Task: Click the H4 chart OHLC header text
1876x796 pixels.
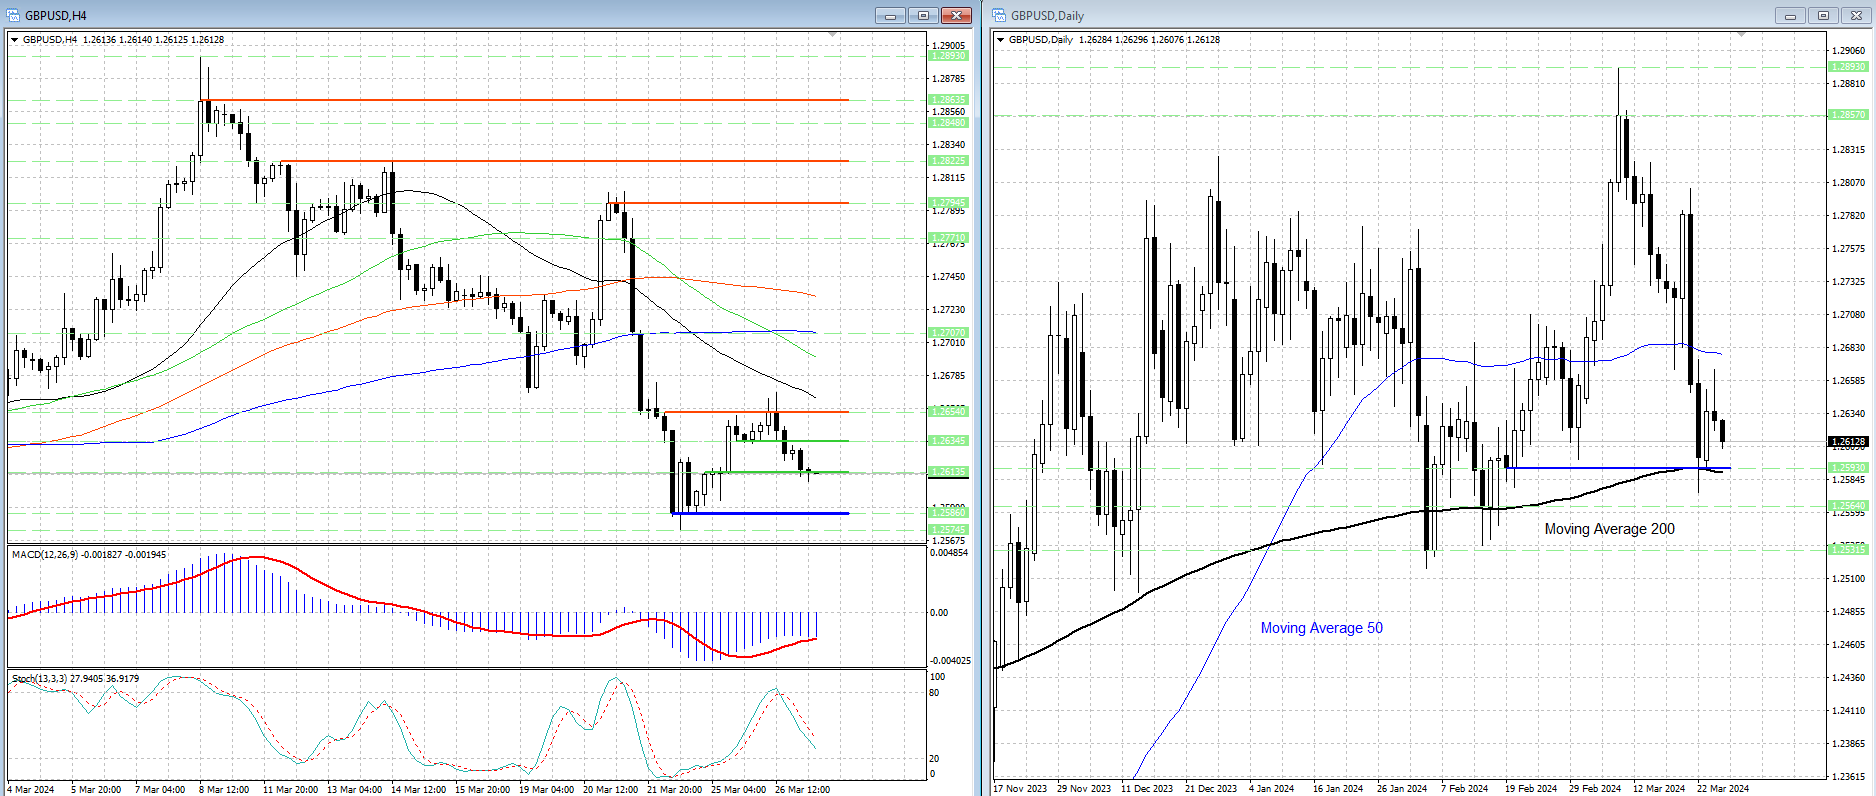Action: click(x=123, y=40)
